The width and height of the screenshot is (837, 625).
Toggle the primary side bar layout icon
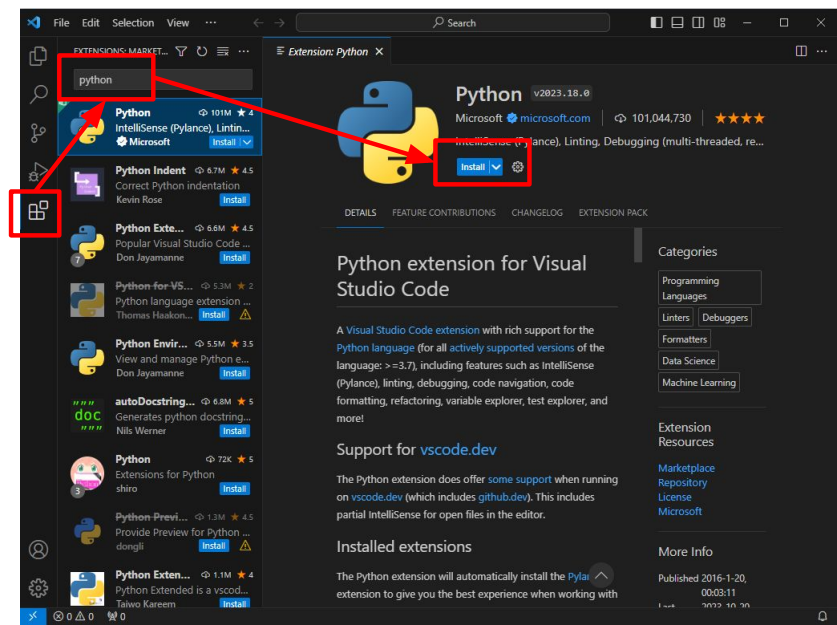coord(657,22)
